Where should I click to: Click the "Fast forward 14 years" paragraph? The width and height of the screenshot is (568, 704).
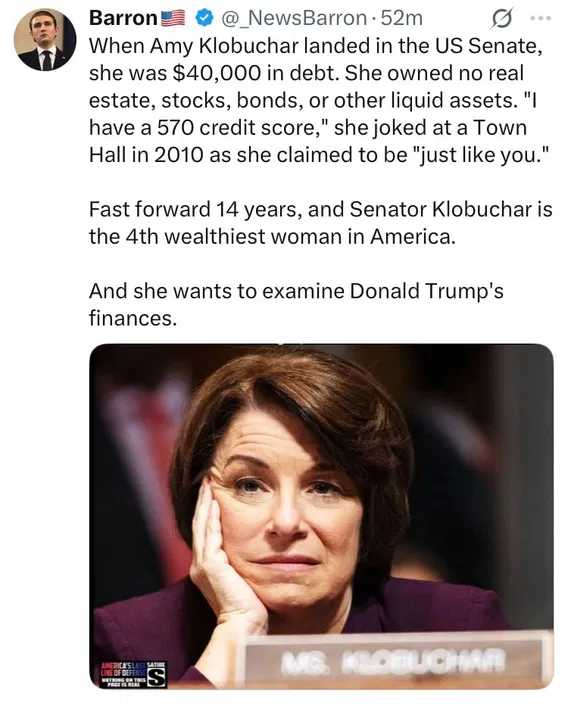321,223
